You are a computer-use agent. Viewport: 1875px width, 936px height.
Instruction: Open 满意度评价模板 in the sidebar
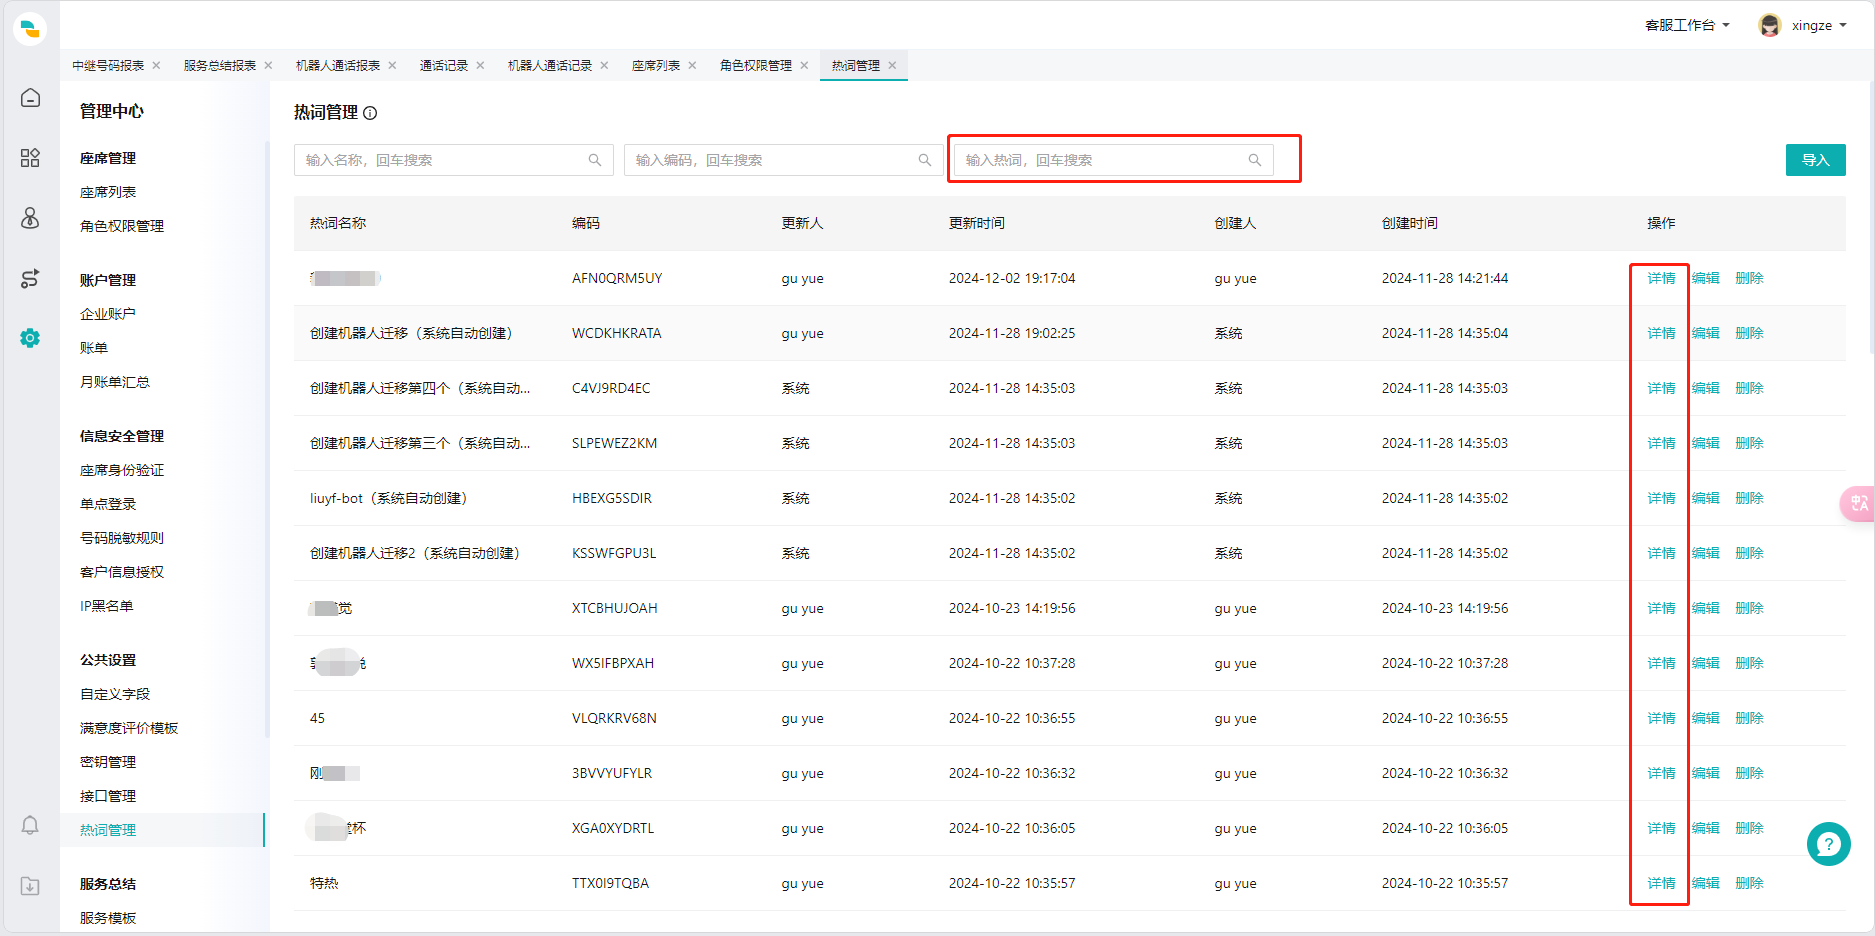click(129, 728)
